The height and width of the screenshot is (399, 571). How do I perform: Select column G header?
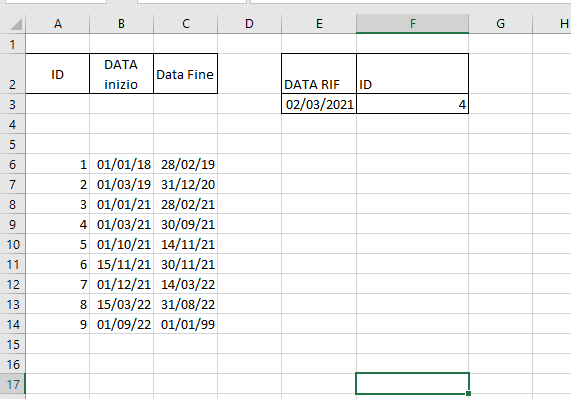click(500, 24)
